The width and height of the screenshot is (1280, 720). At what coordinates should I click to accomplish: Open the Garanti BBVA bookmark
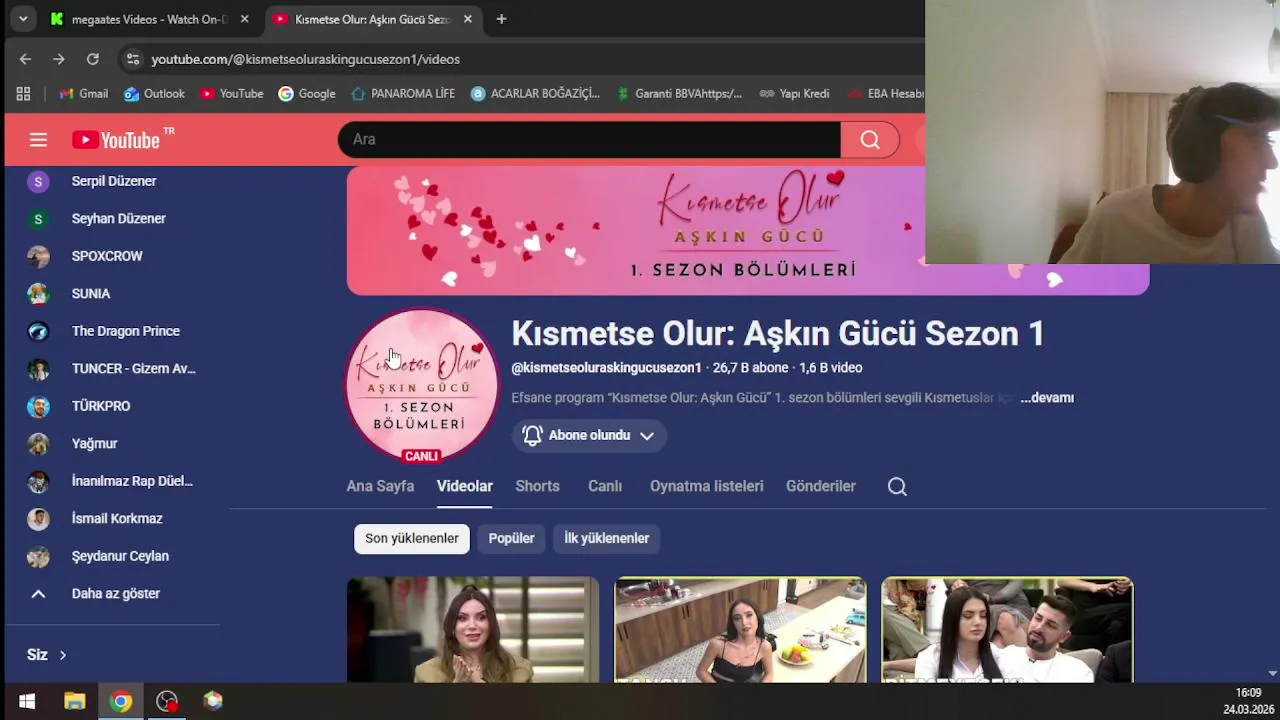[678, 93]
